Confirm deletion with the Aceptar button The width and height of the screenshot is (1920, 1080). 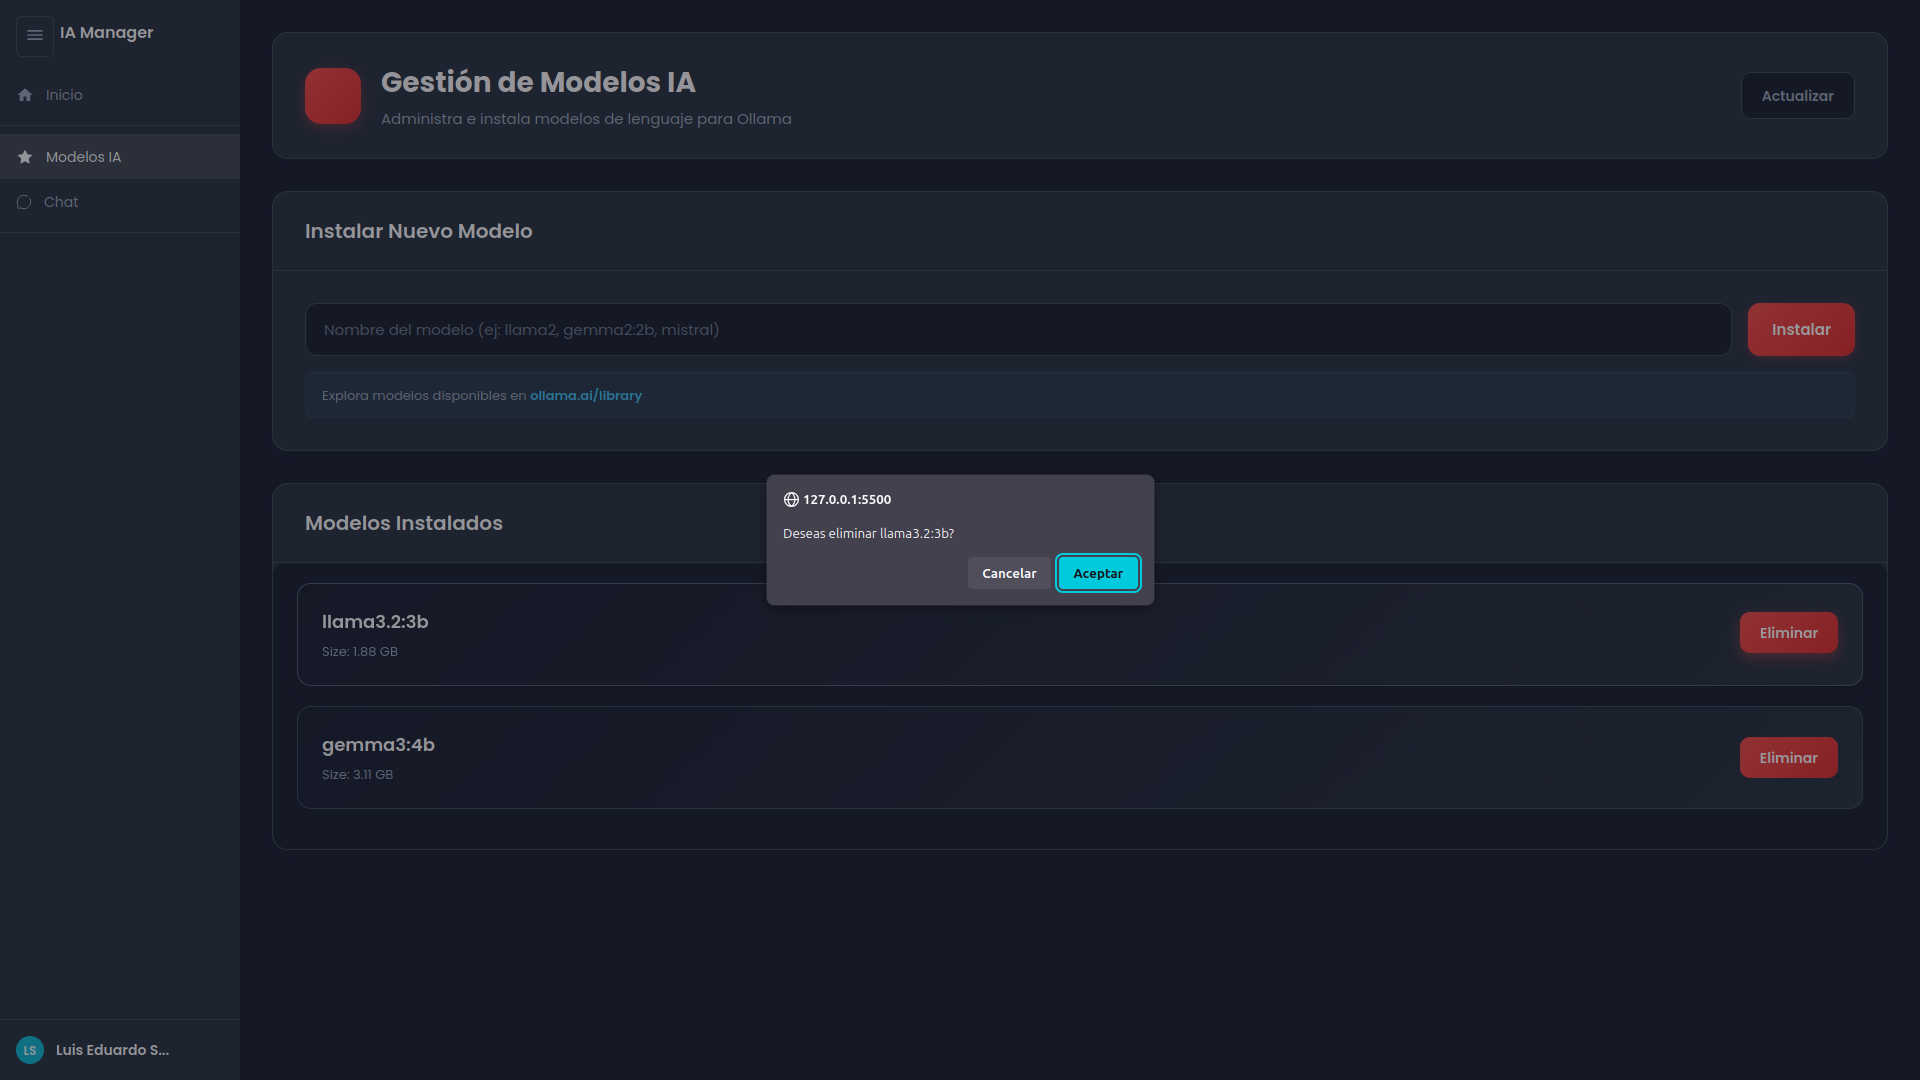click(1097, 572)
